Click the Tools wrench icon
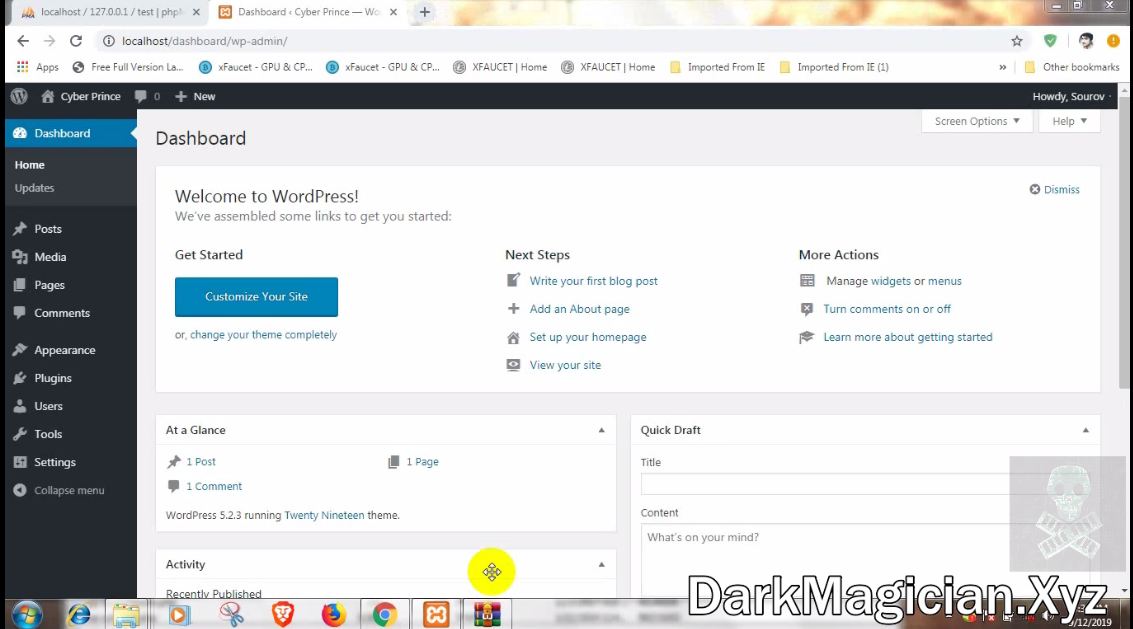This screenshot has width=1133, height=629. tap(20, 434)
